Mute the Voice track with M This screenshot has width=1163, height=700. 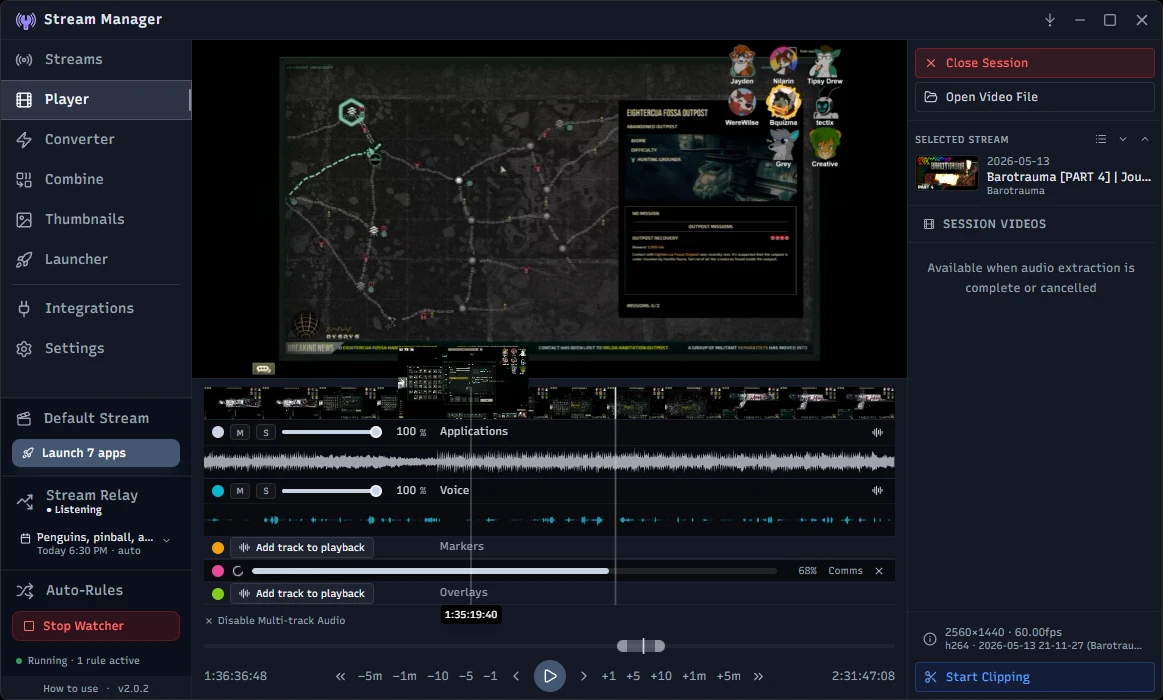tap(240, 491)
